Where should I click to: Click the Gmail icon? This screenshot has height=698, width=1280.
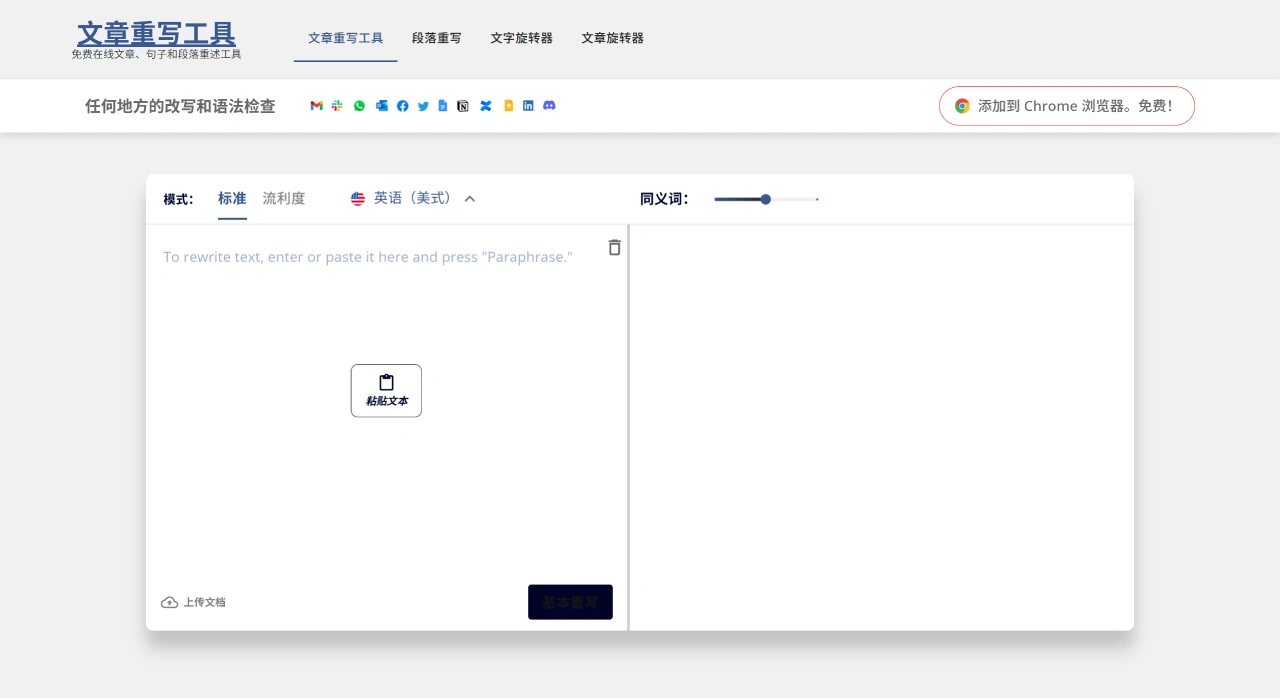[x=316, y=105]
